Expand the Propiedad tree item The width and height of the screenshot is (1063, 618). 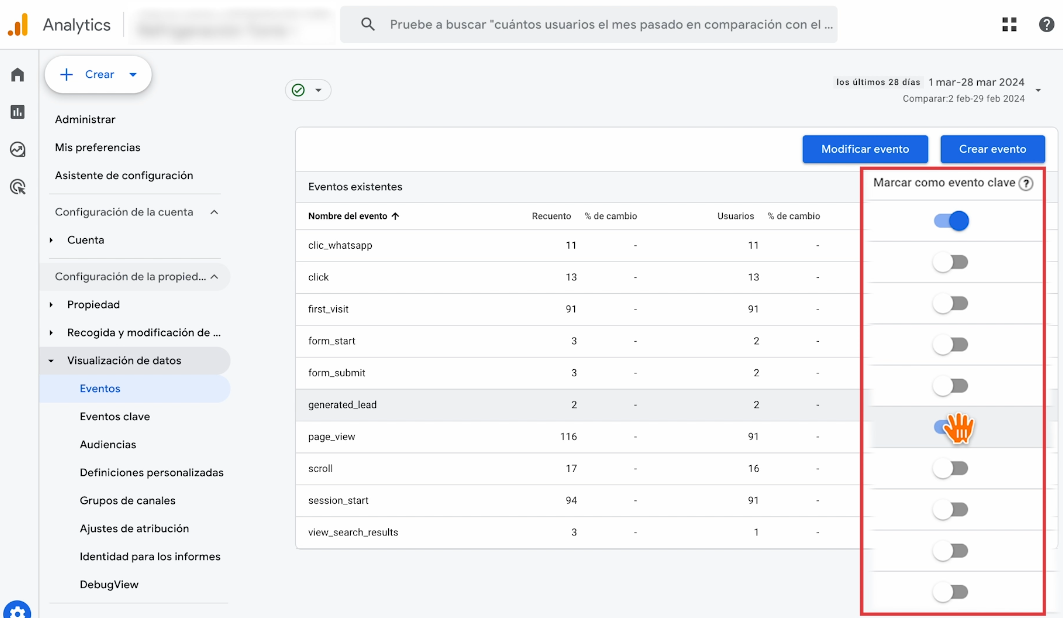point(51,305)
